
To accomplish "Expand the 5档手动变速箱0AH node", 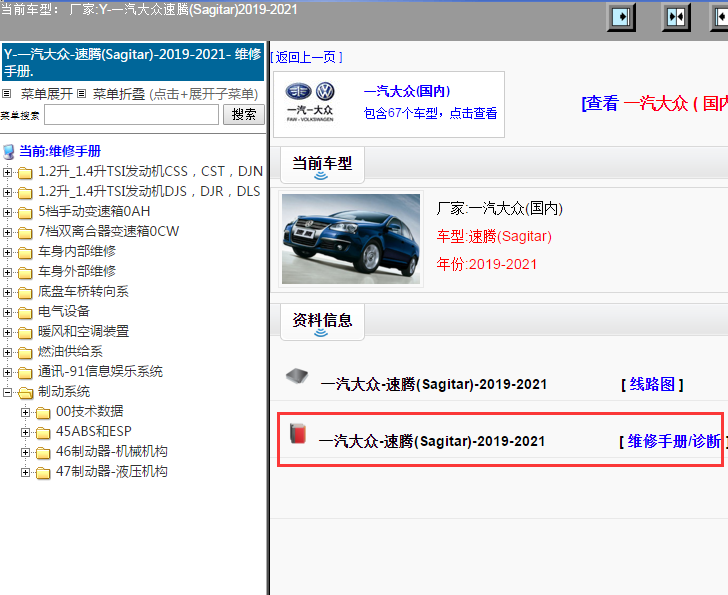I will pos(7,212).
